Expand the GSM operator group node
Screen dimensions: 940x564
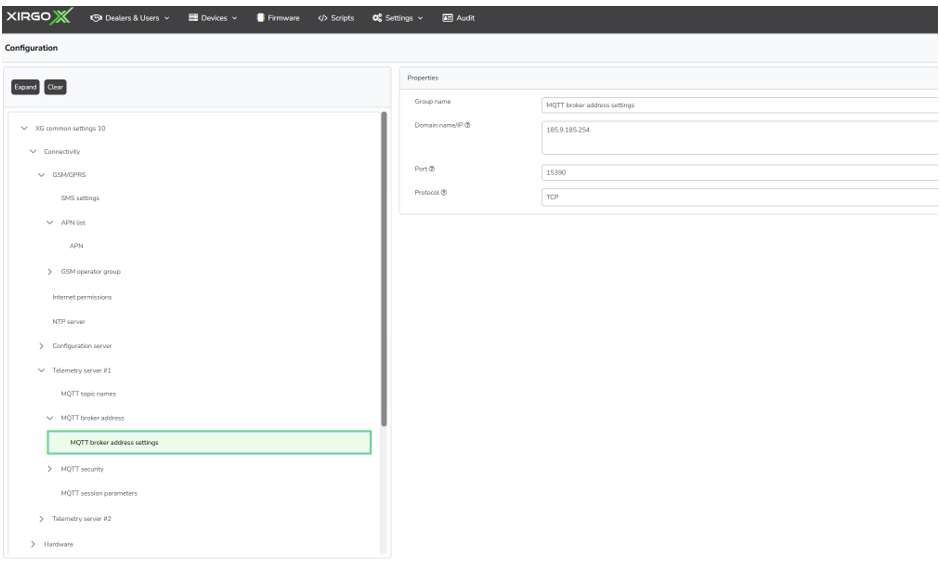(x=50, y=272)
